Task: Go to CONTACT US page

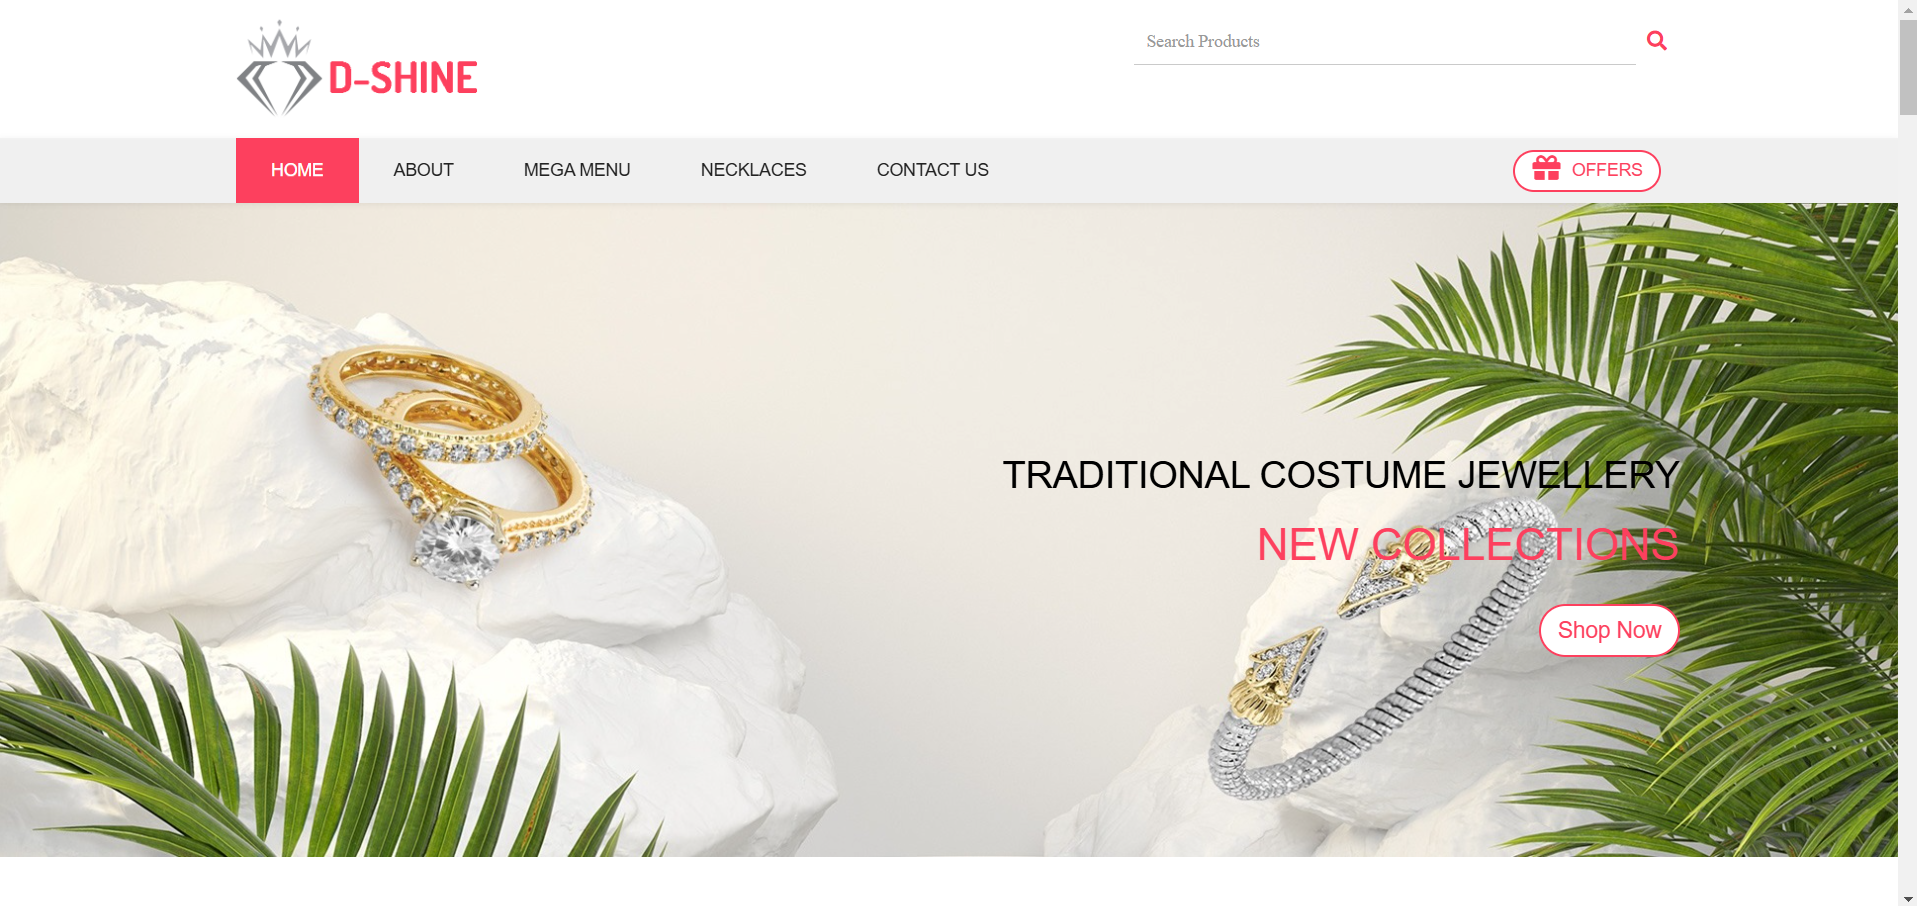Action: 932,170
